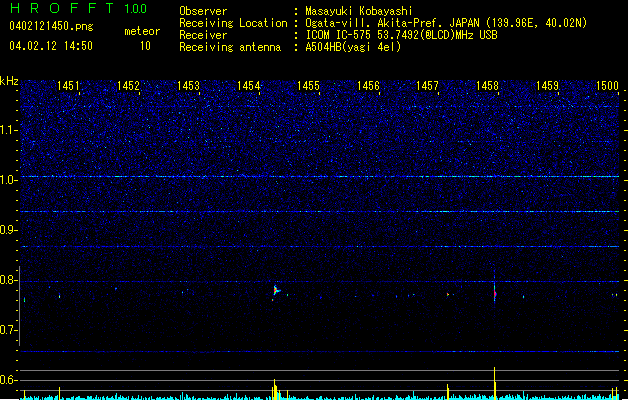The width and height of the screenshot is (629, 400).
Task: Click the bright meteor echo after 1454
Action: coord(276,291)
